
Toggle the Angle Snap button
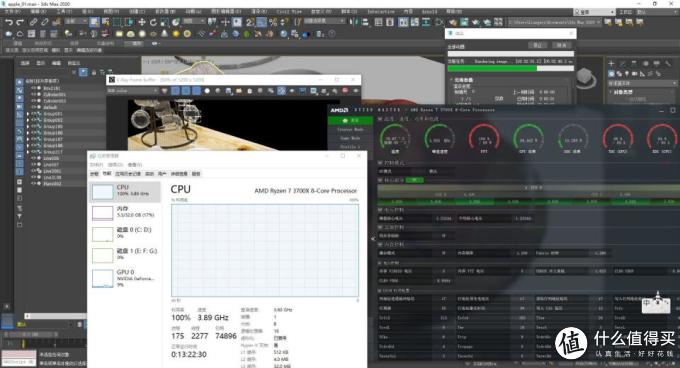262,22
